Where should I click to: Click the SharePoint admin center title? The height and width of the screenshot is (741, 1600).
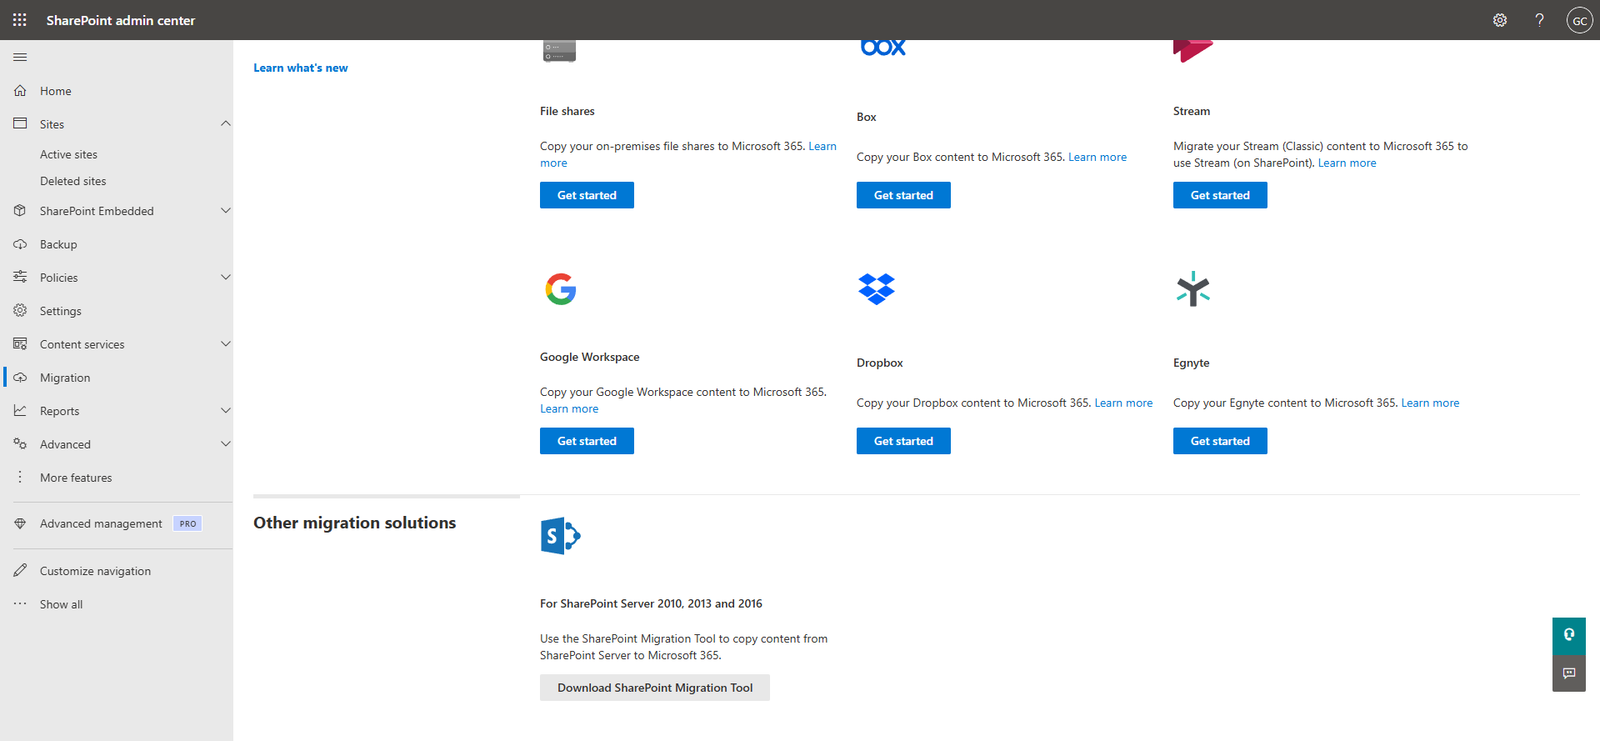[x=120, y=20]
